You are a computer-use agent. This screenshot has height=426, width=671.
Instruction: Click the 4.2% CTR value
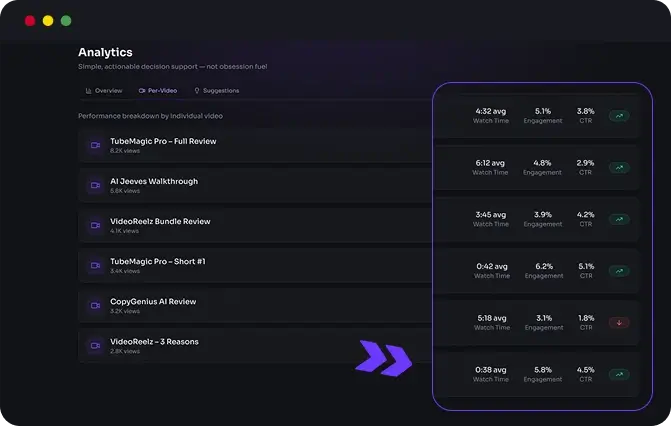click(585, 215)
